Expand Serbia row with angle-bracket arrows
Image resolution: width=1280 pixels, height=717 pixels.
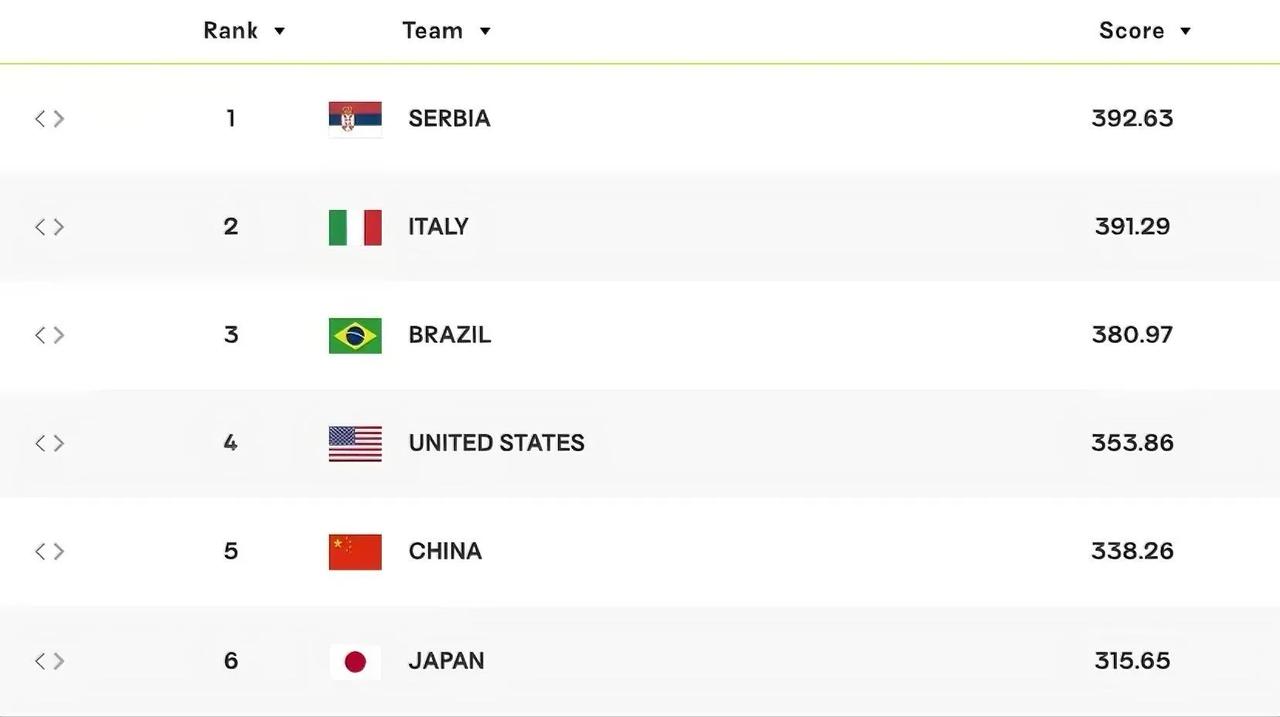(50, 118)
